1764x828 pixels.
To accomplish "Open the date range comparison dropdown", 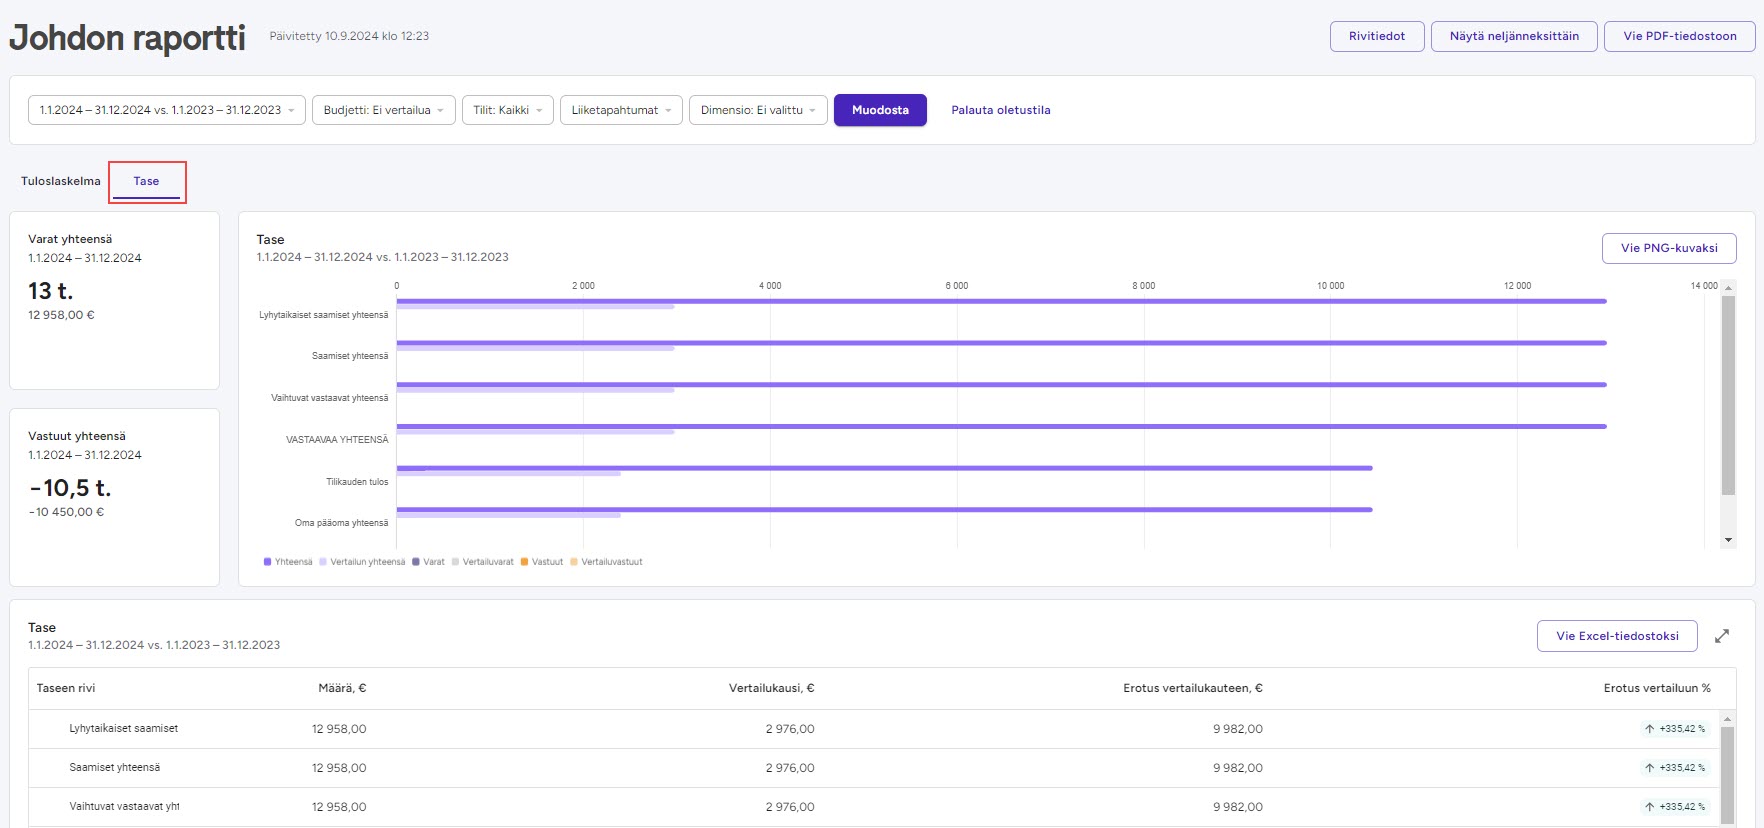I will (x=167, y=110).
